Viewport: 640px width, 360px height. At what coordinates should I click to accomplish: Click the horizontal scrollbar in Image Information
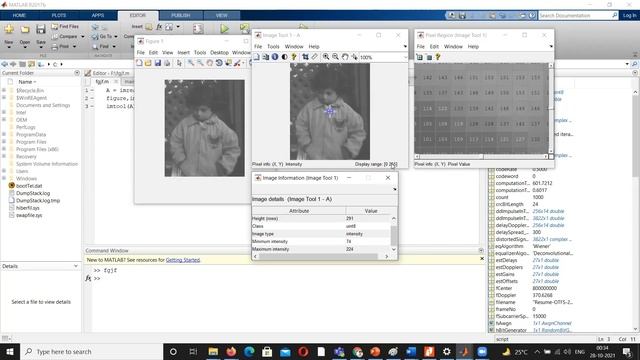click(x=318, y=257)
